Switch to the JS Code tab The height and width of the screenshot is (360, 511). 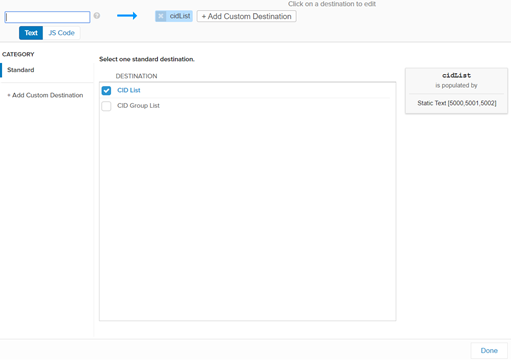click(61, 33)
